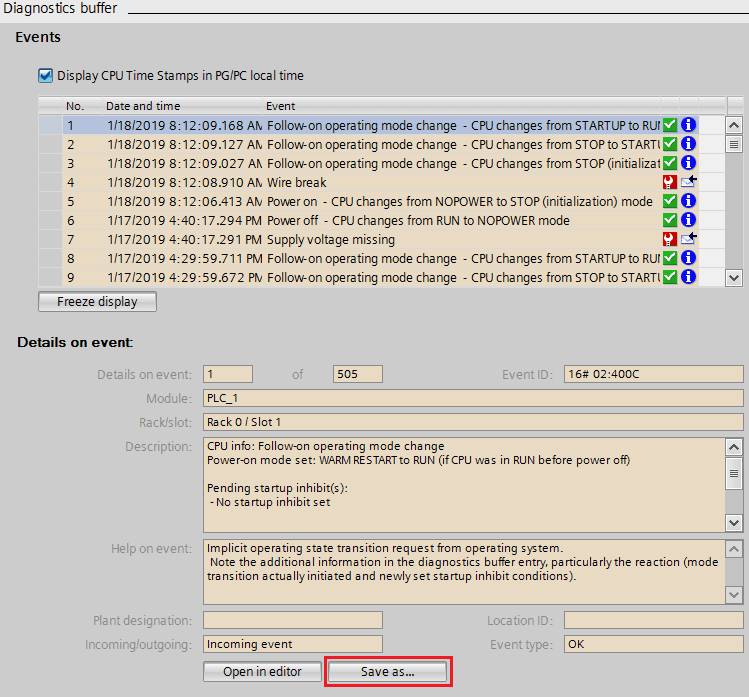Click Help on event scroll up arrow

pos(734,549)
